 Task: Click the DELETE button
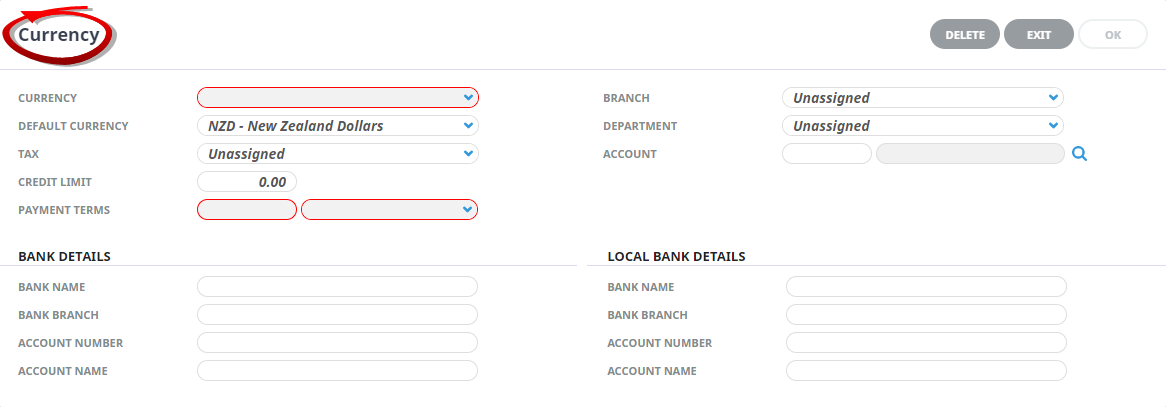click(x=964, y=34)
